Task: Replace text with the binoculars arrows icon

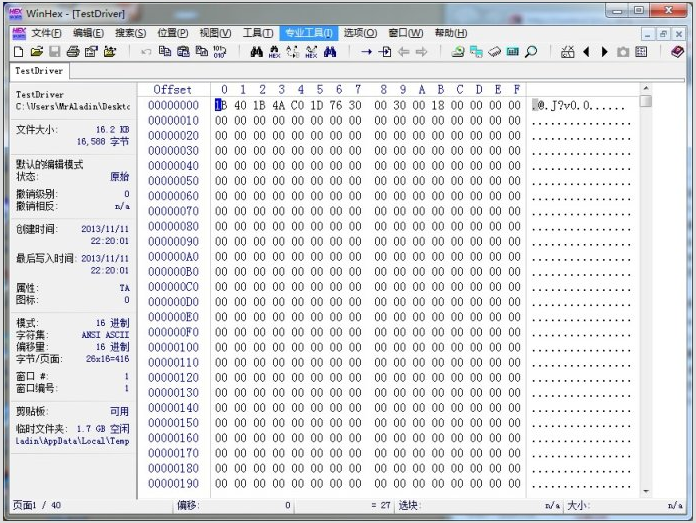Action: point(293,52)
